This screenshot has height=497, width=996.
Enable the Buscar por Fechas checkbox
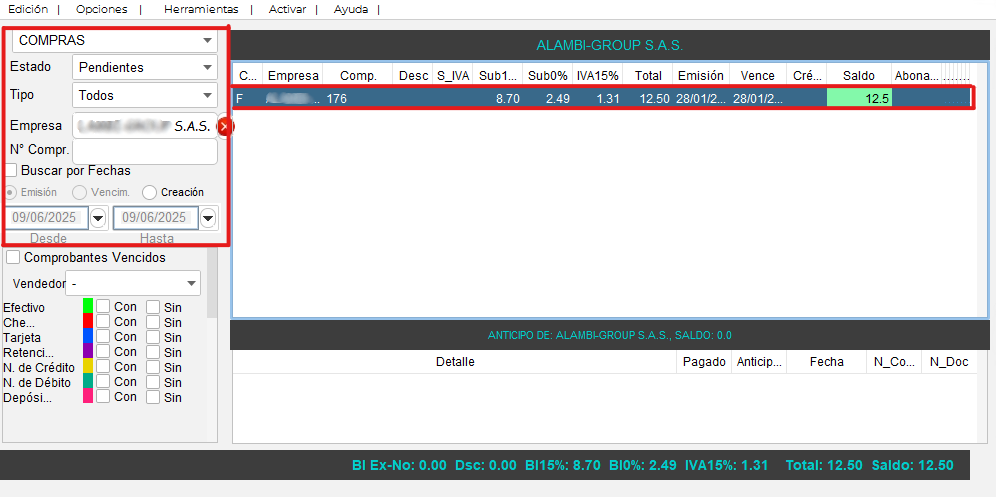coord(12,171)
